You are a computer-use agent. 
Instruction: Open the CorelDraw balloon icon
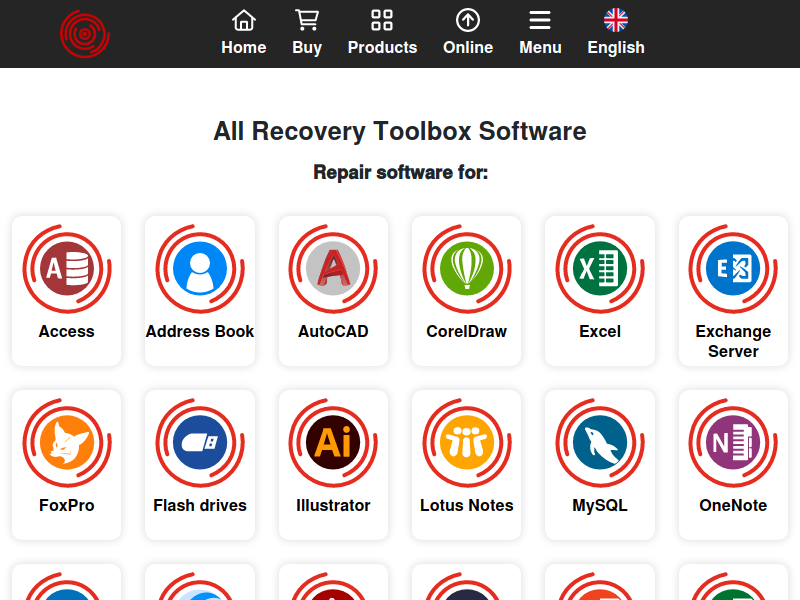click(x=467, y=269)
